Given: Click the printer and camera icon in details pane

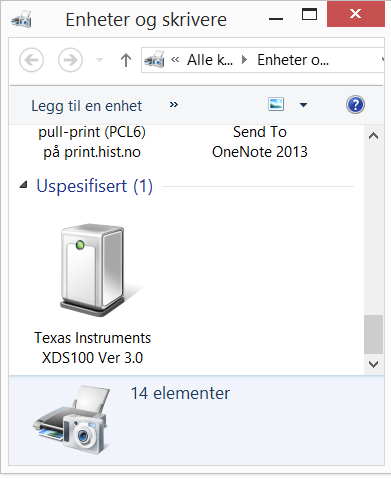Looking at the screenshot, I should [x=72, y=419].
